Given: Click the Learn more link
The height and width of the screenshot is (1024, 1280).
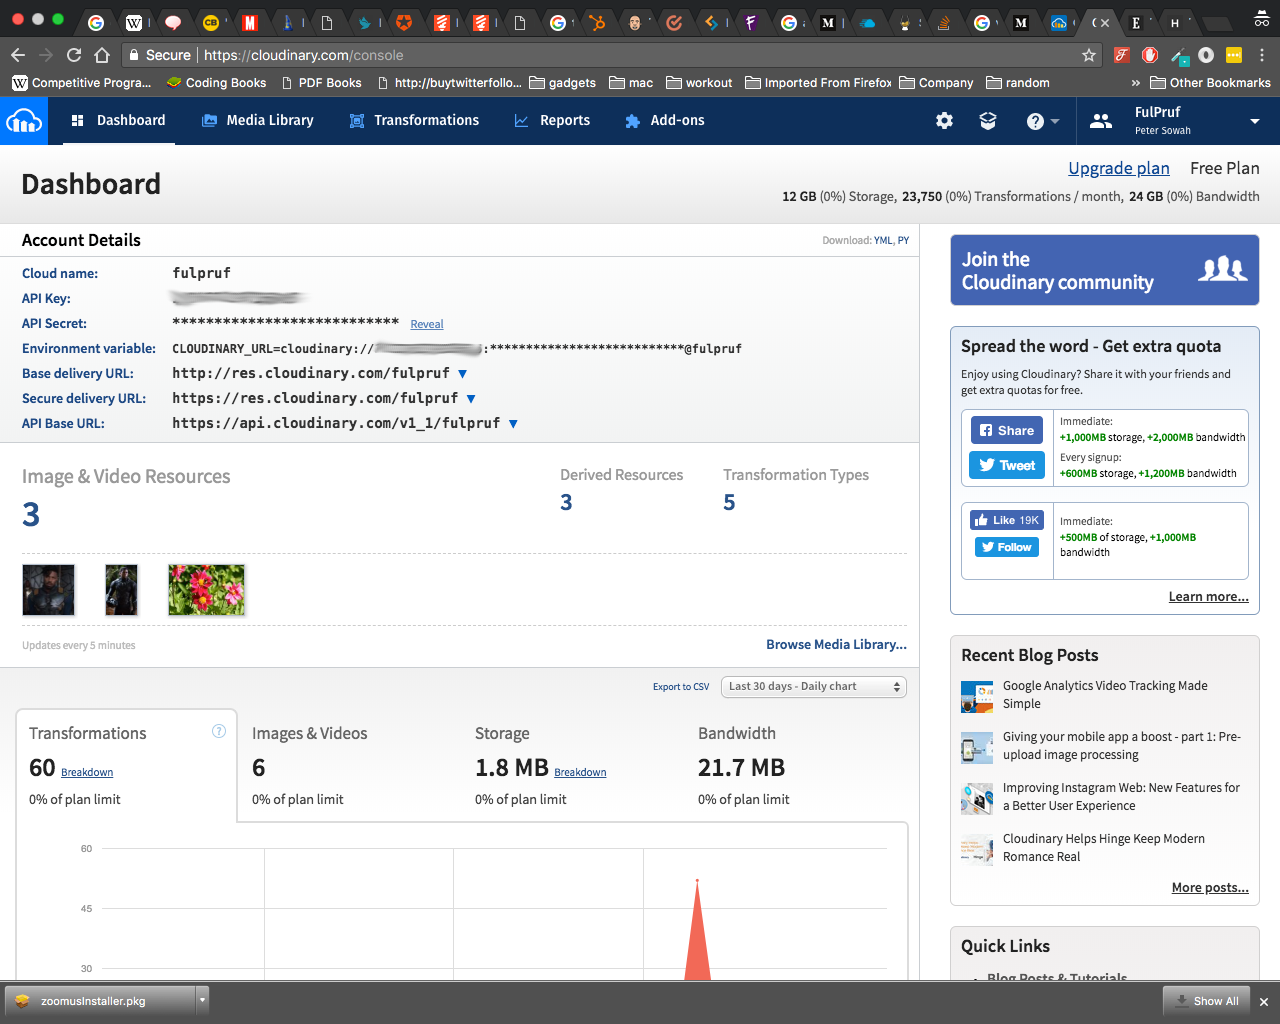Looking at the screenshot, I should coord(1208,597).
